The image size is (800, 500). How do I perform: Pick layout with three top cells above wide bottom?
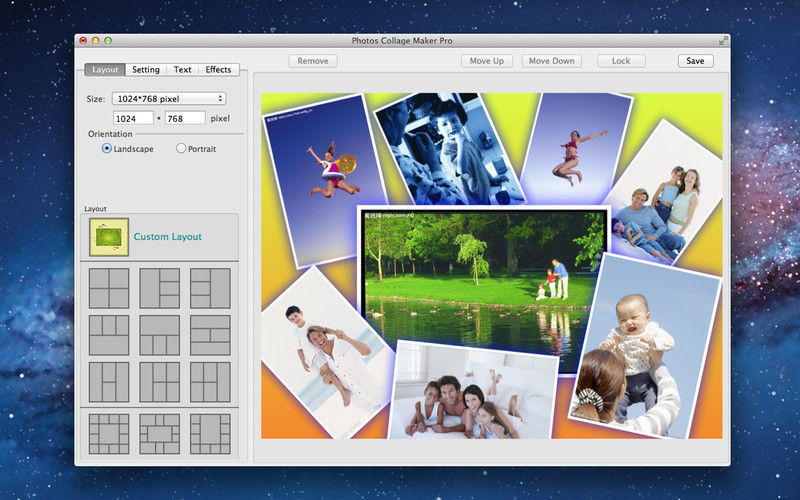(x=109, y=335)
